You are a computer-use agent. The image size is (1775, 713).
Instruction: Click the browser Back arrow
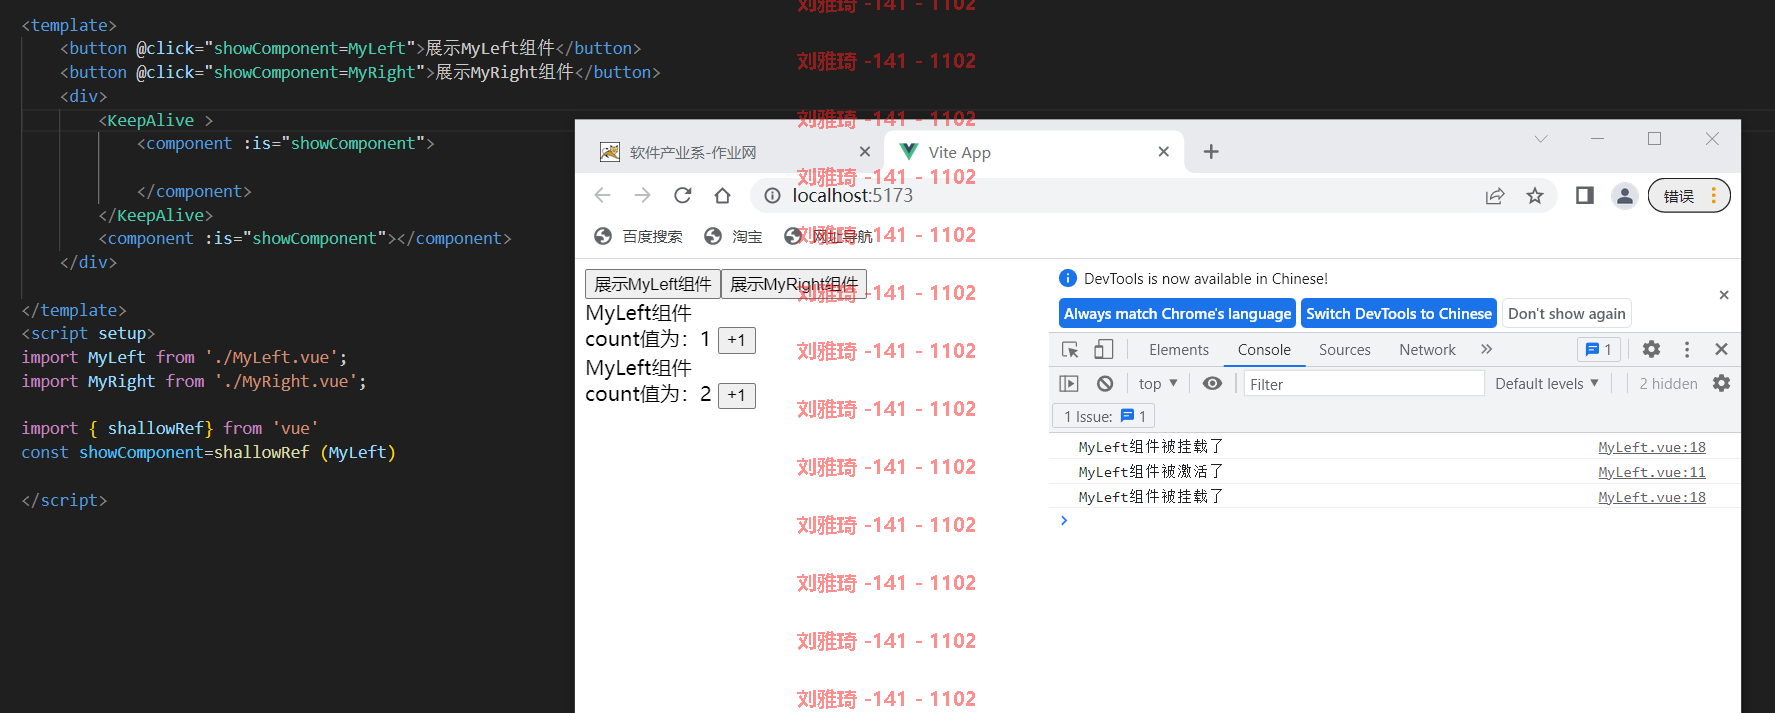pos(602,195)
